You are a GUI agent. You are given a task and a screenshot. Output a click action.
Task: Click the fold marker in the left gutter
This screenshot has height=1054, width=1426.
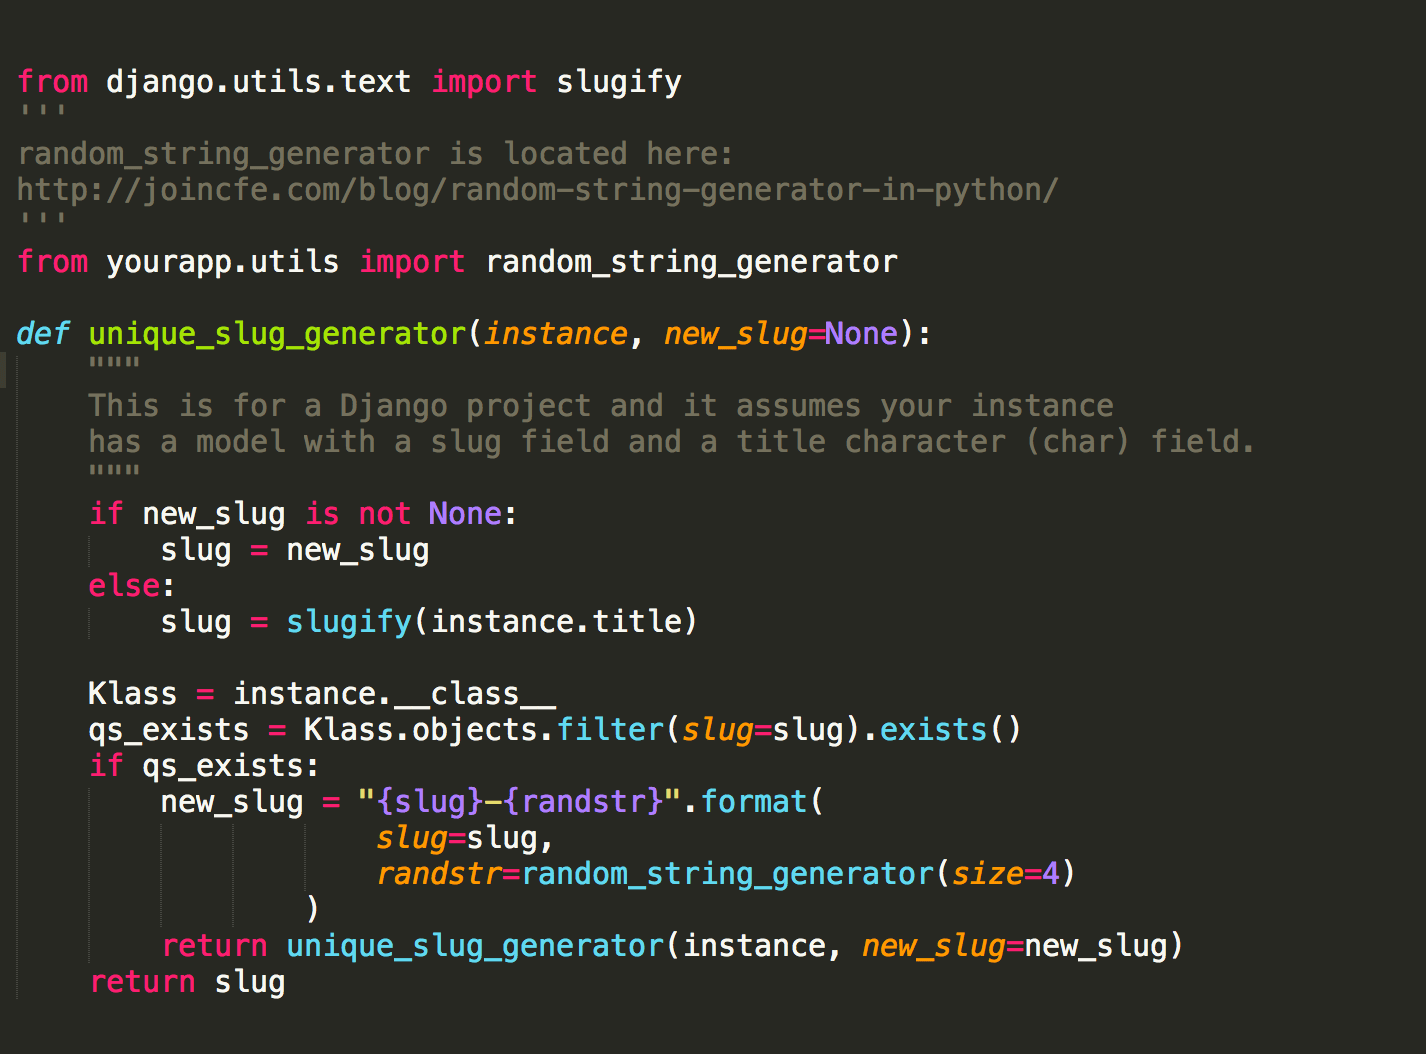point(4,369)
